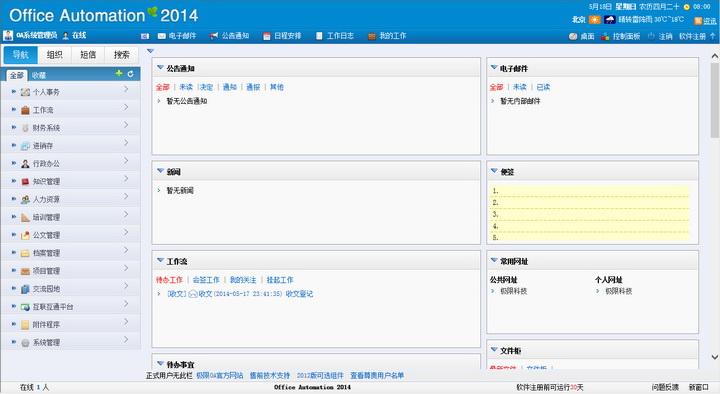Collapse the 新闻 panel with its triangle
Screen dimensions: 720x394
click(x=160, y=171)
